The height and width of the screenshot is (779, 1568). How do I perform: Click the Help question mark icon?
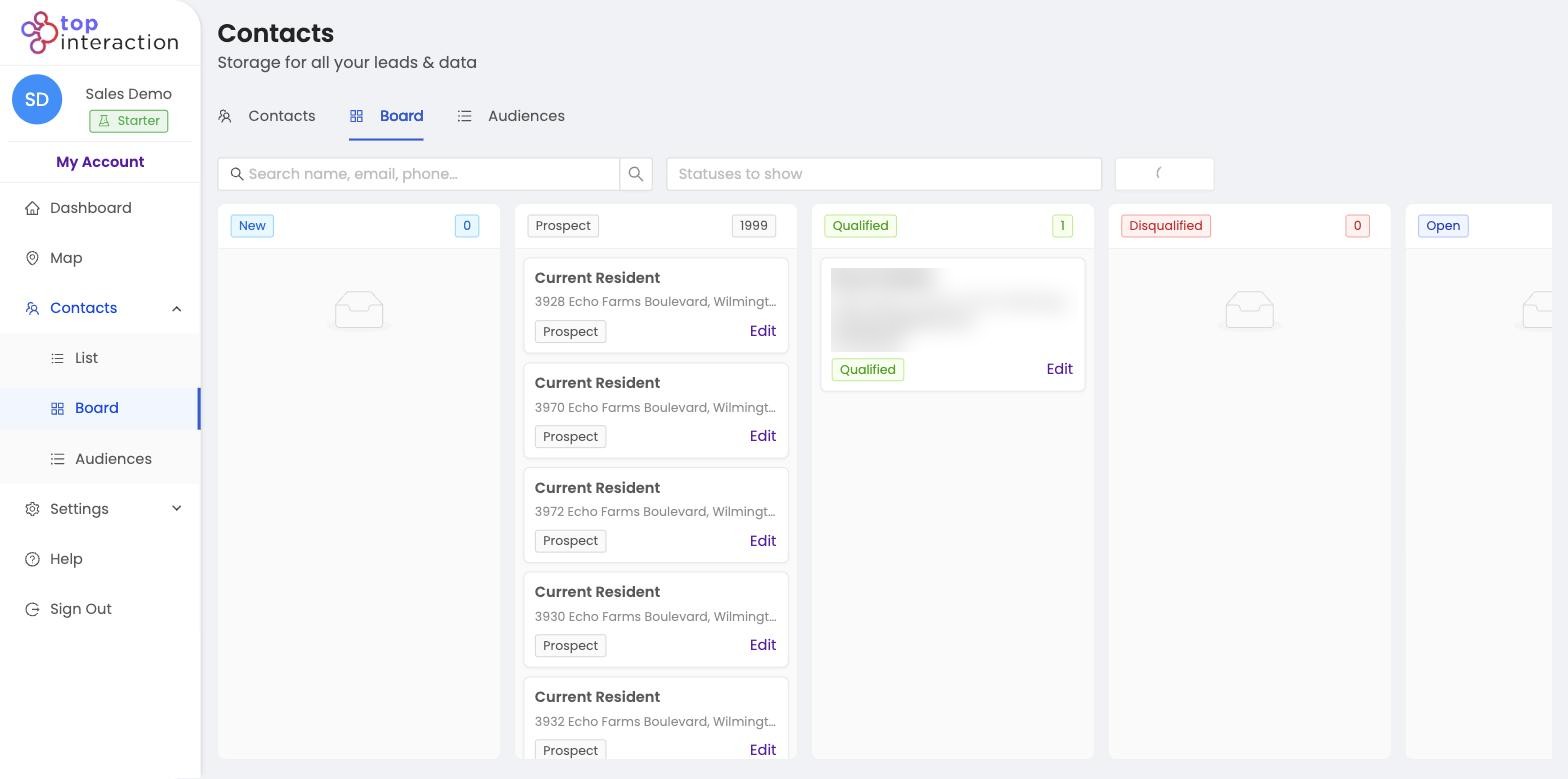pos(32,559)
